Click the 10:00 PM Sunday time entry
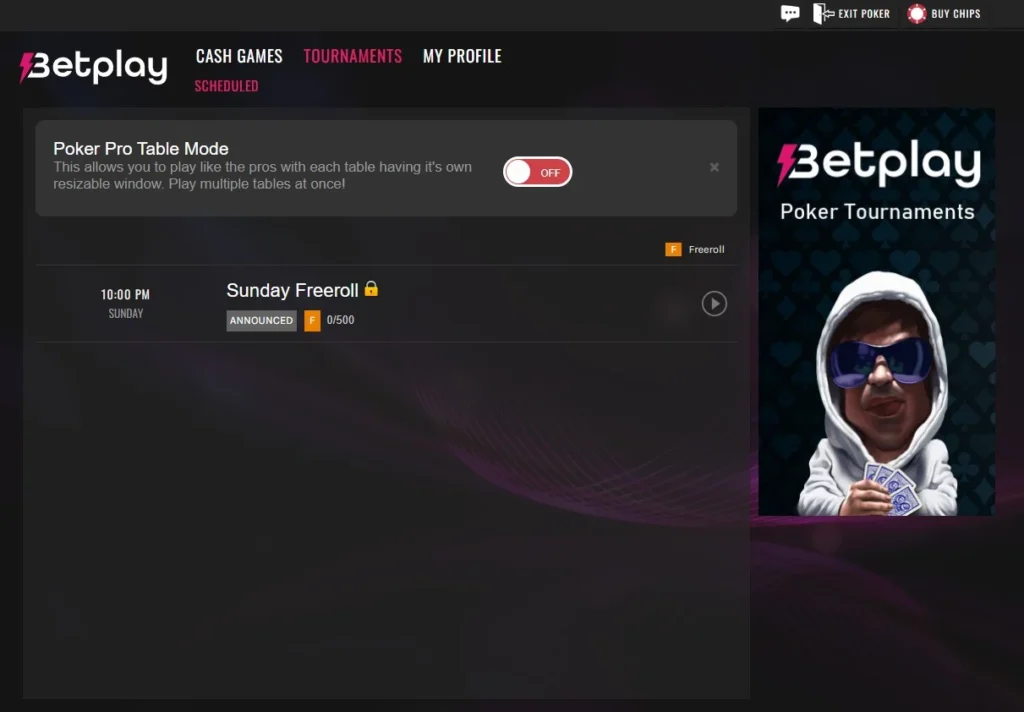 pyautogui.click(x=125, y=303)
